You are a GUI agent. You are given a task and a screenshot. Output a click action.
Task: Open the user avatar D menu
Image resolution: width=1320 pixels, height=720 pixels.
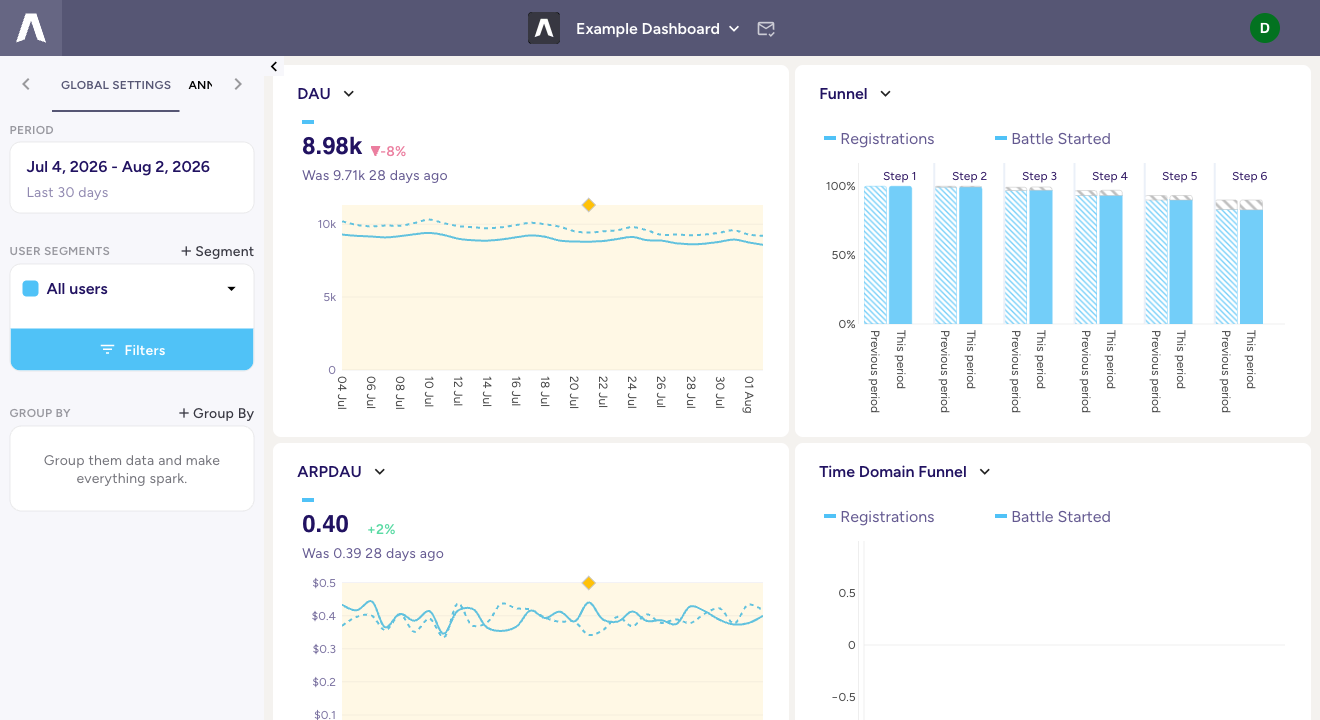[x=1264, y=28]
